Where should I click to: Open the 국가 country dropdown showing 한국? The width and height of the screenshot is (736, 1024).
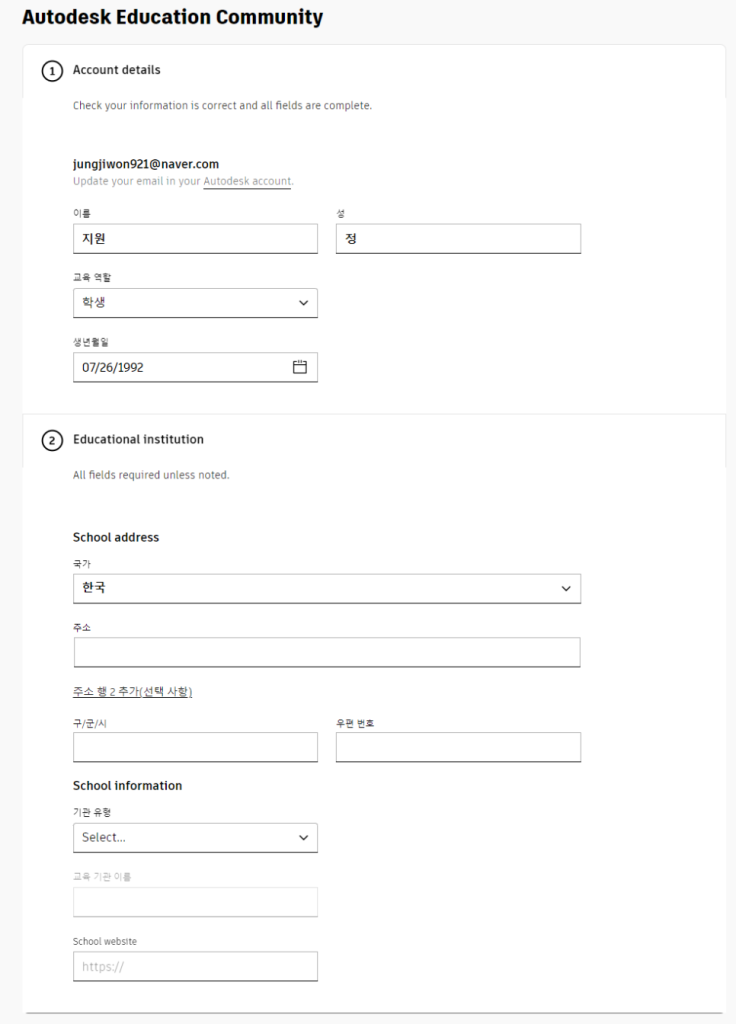click(327, 588)
